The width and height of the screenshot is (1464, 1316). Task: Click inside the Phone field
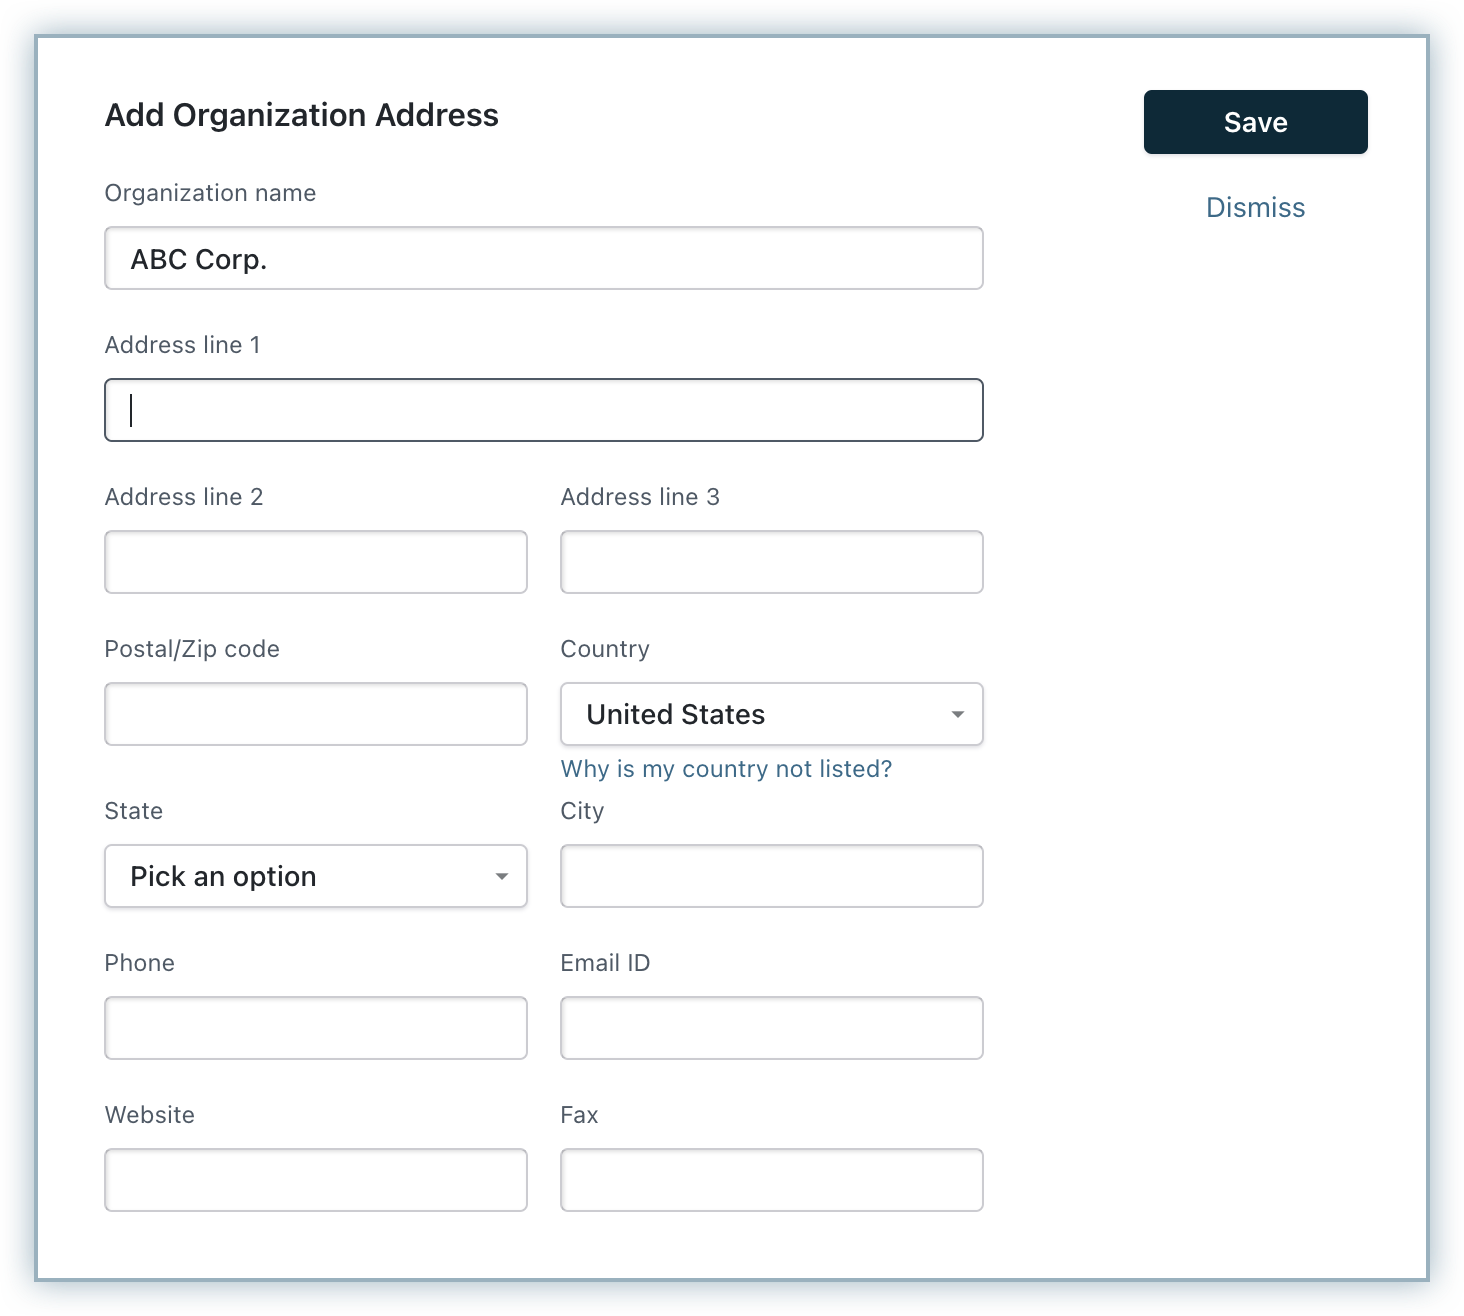(x=316, y=1028)
